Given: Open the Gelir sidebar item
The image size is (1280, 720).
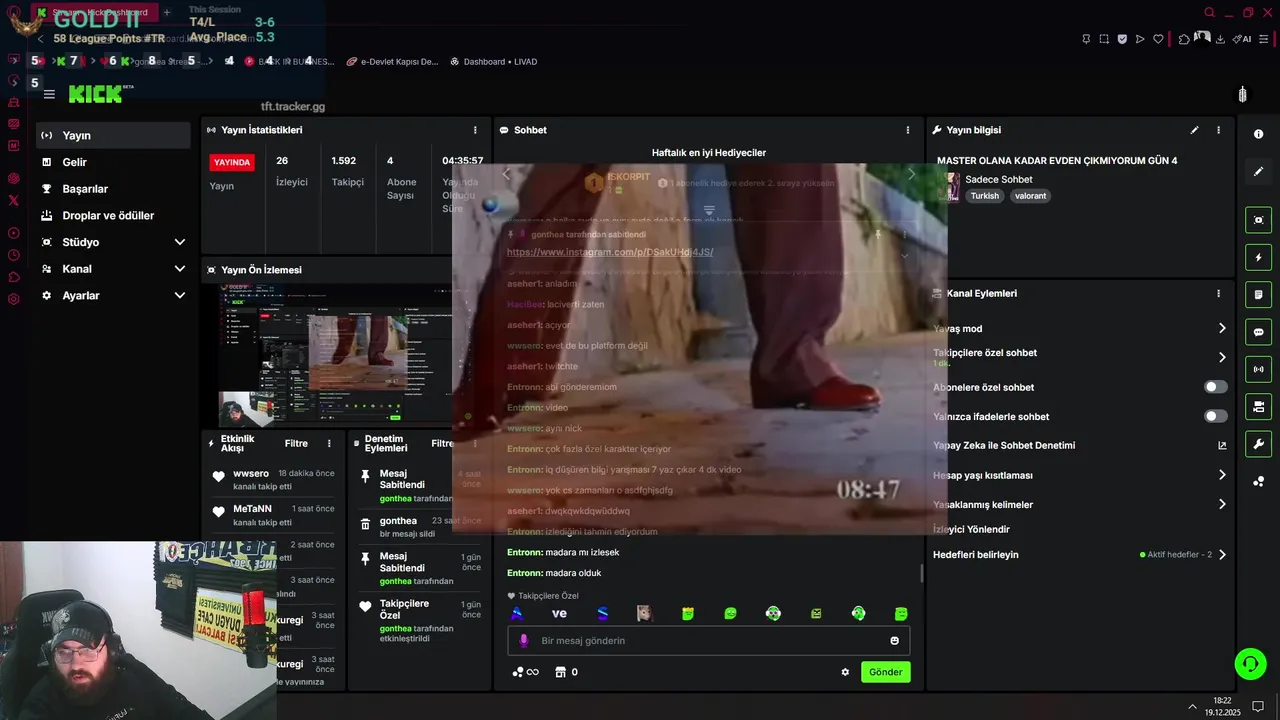Looking at the screenshot, I should 113,162.
